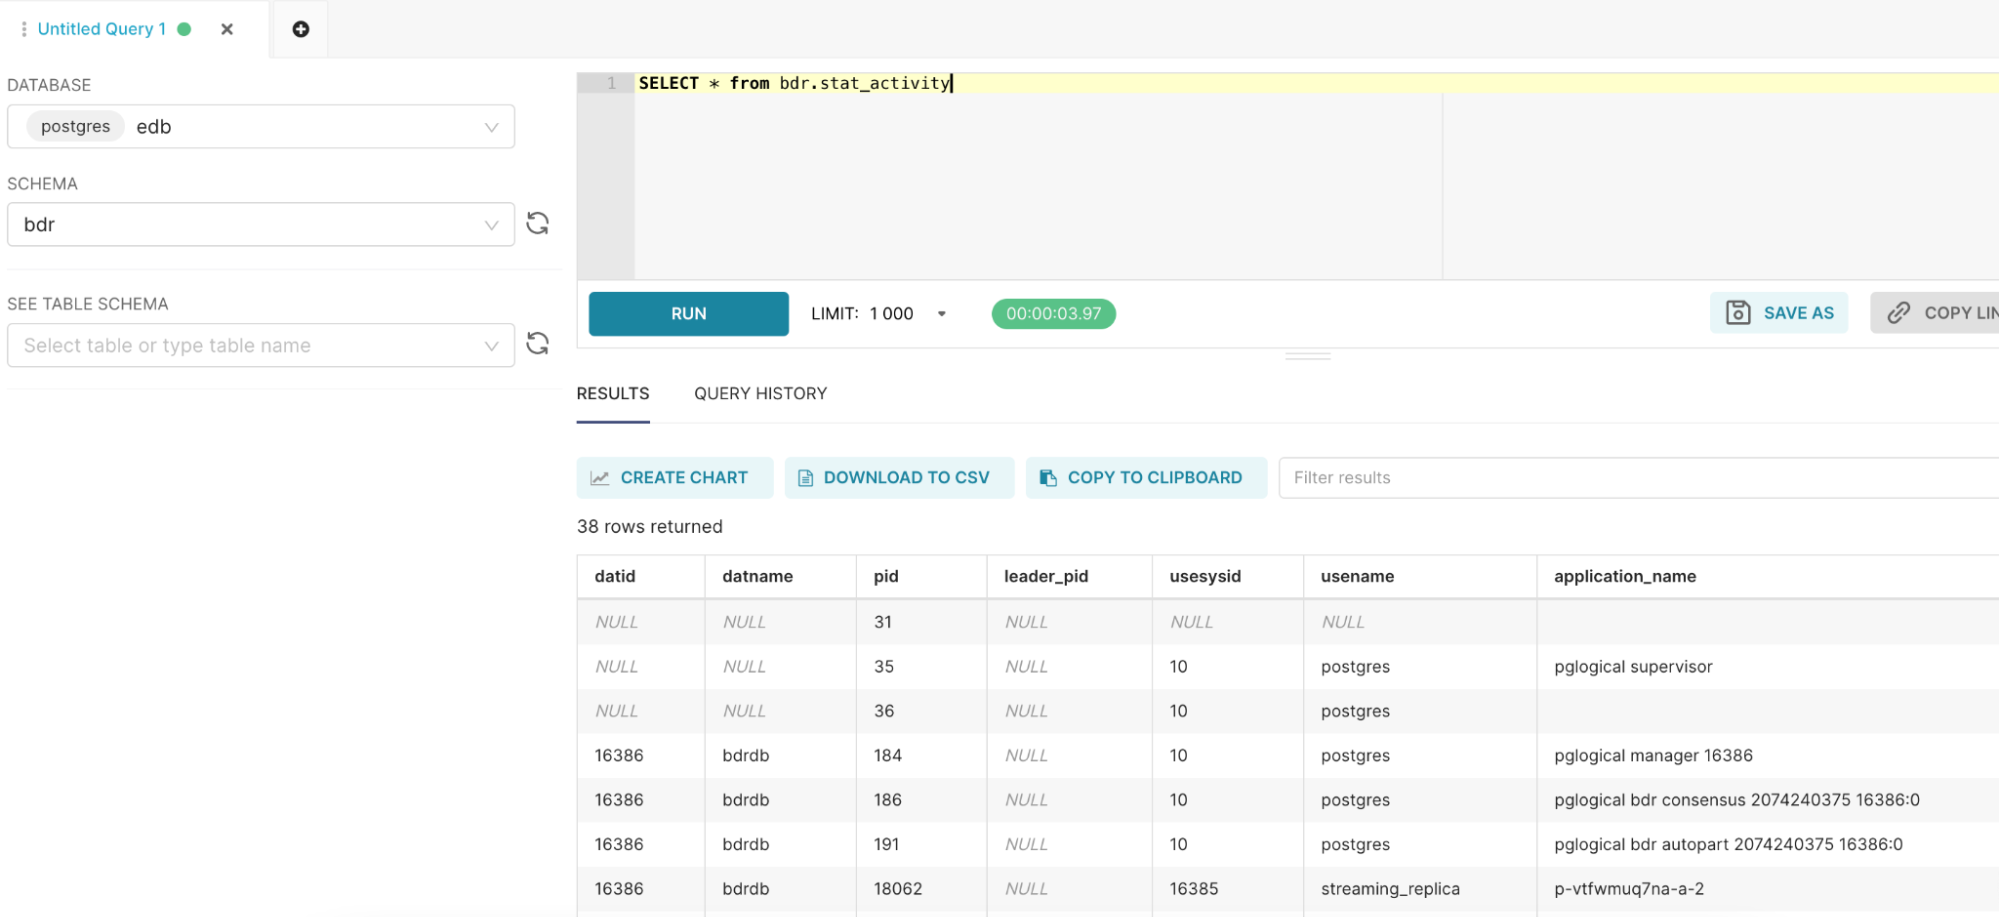The image size is (1999, 917).
Task: Sort by the pid column header
Action: (x=886, y=576)
